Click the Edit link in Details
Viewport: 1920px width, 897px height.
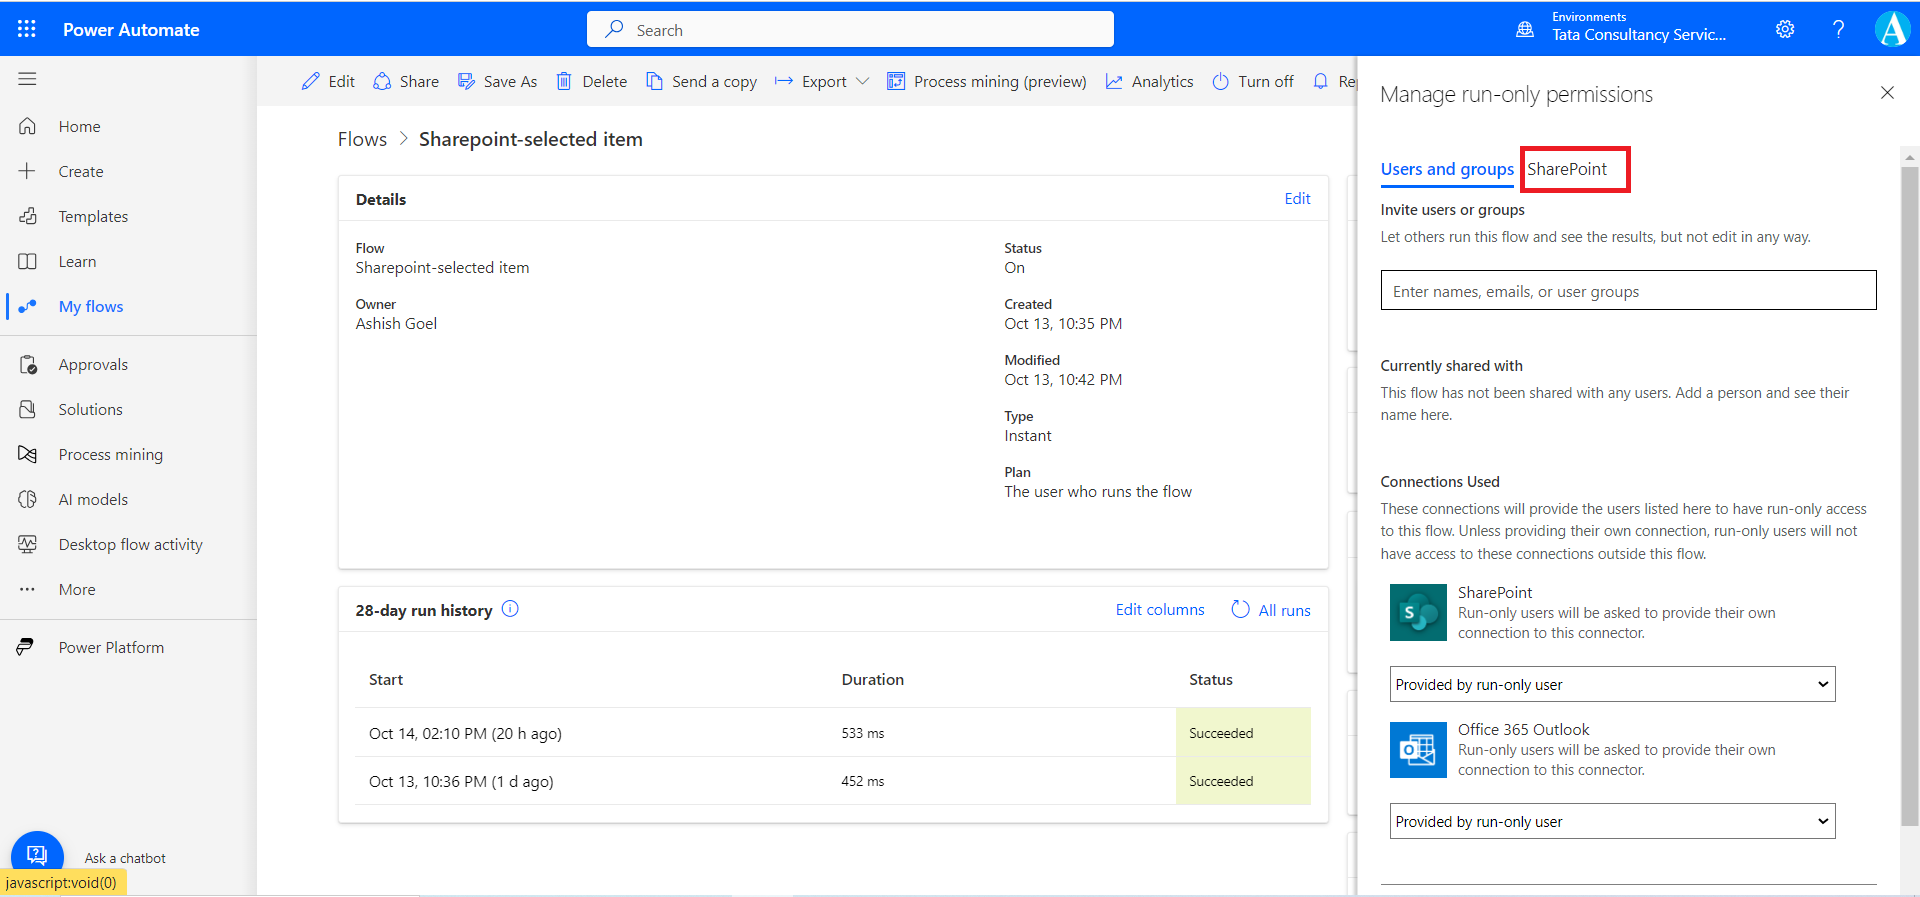point(1297,199)
